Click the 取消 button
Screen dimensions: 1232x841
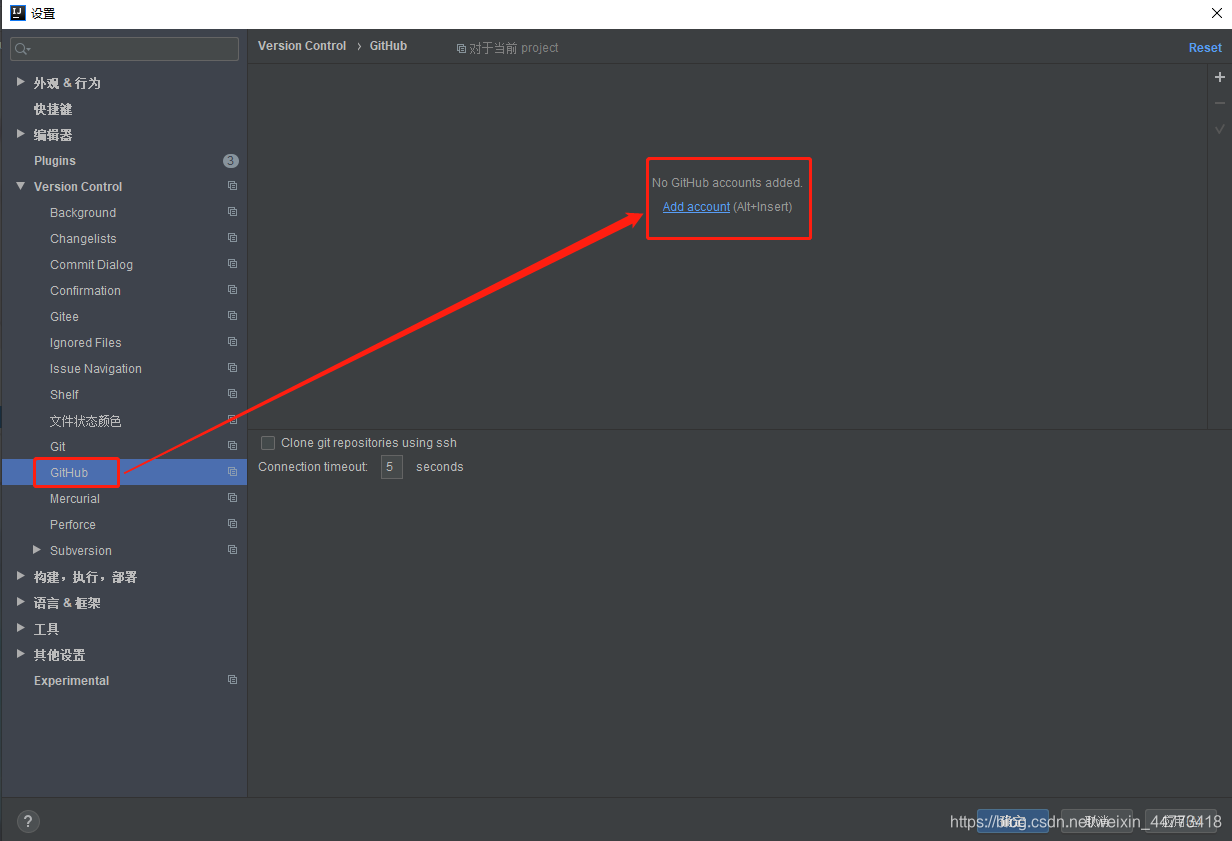tap(1097, 822)
